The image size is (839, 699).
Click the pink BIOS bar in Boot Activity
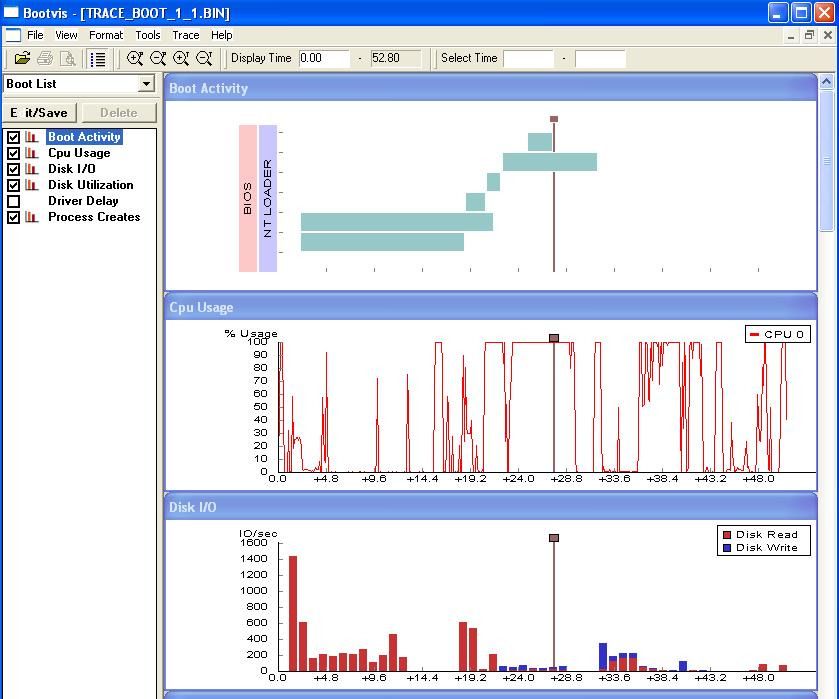coord(248,199)
